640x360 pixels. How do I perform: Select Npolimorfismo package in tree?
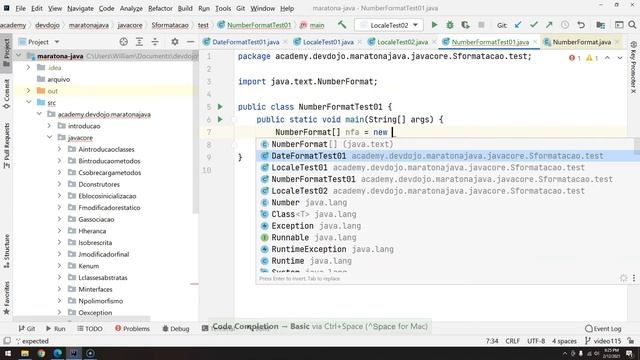tap(100, 301)
